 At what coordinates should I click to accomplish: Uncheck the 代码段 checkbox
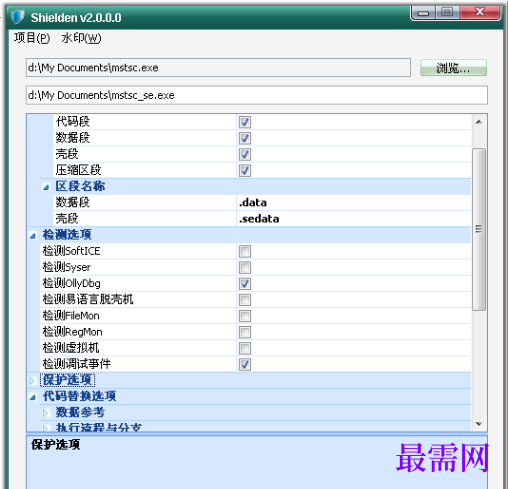pyautogui.click(x=245, y=122)
